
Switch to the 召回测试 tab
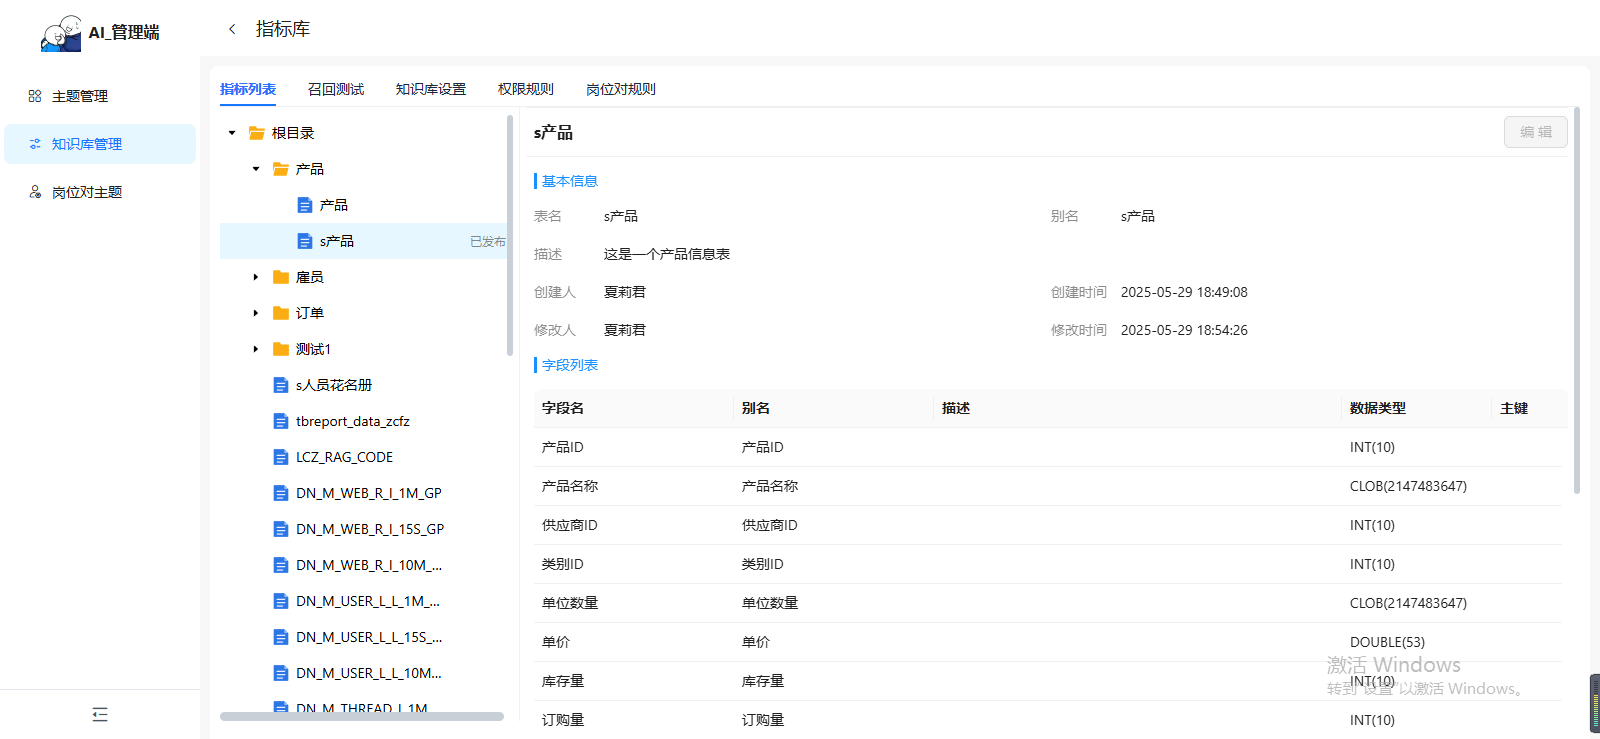[336, 89]
